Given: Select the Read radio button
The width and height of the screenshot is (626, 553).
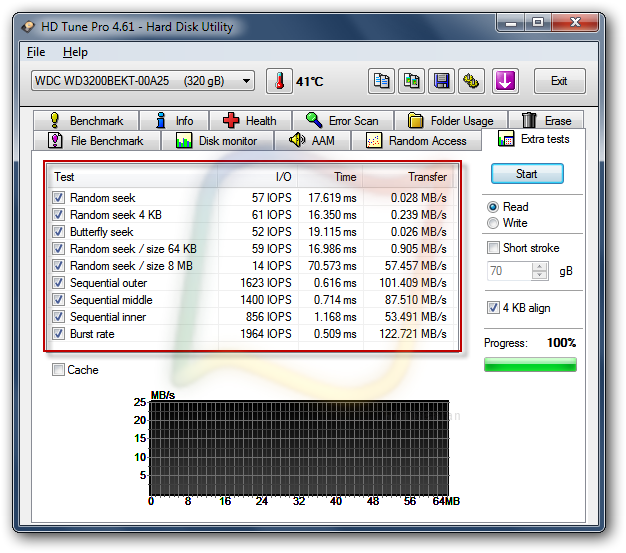Looking at the screenshot, I should [x=493, y=207].
